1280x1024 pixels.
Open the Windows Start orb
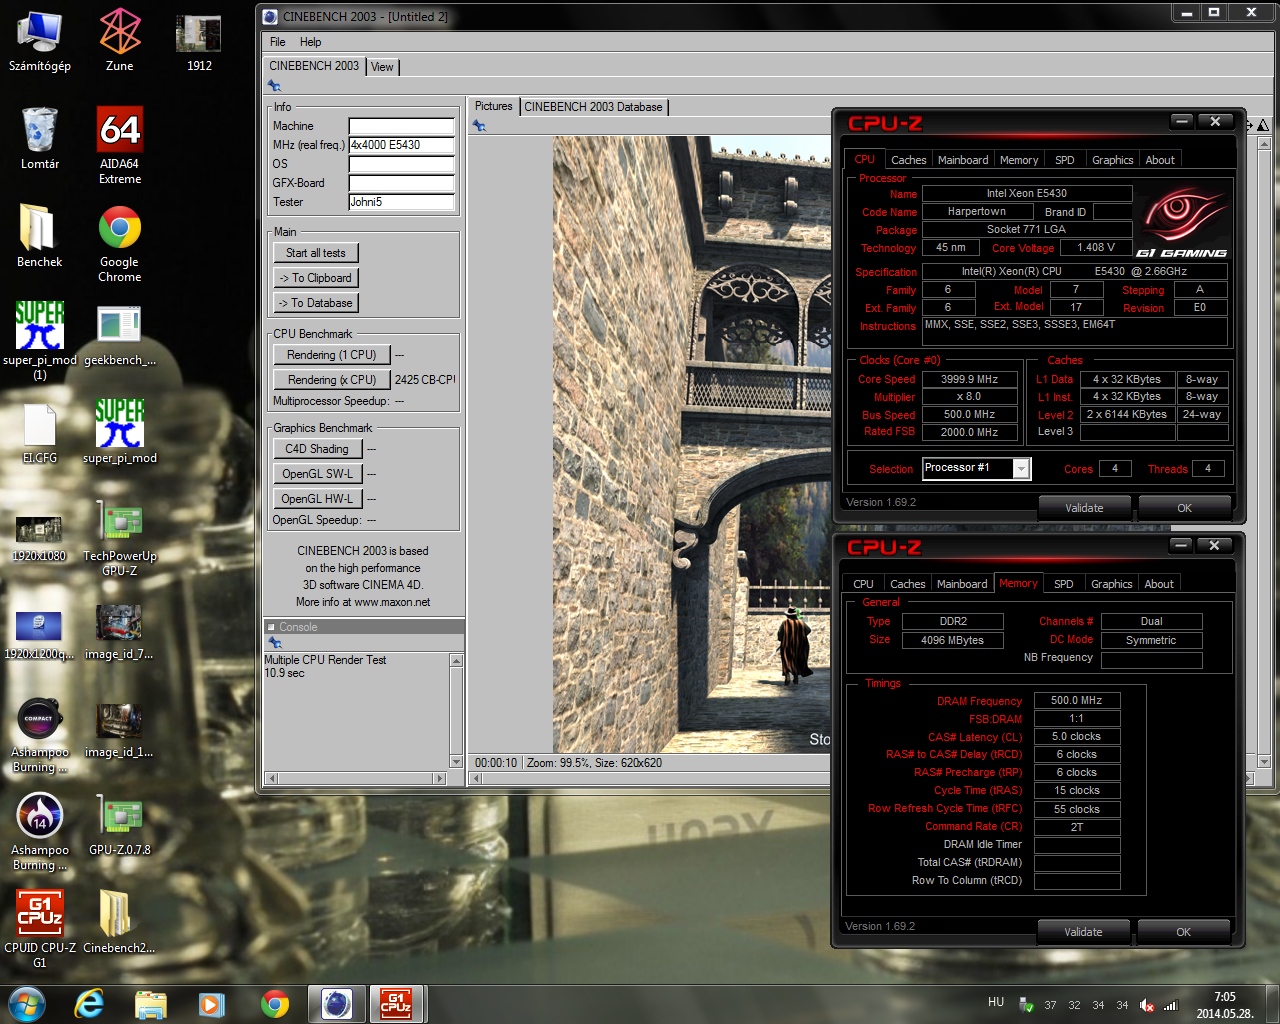[x=26, y=1004]
